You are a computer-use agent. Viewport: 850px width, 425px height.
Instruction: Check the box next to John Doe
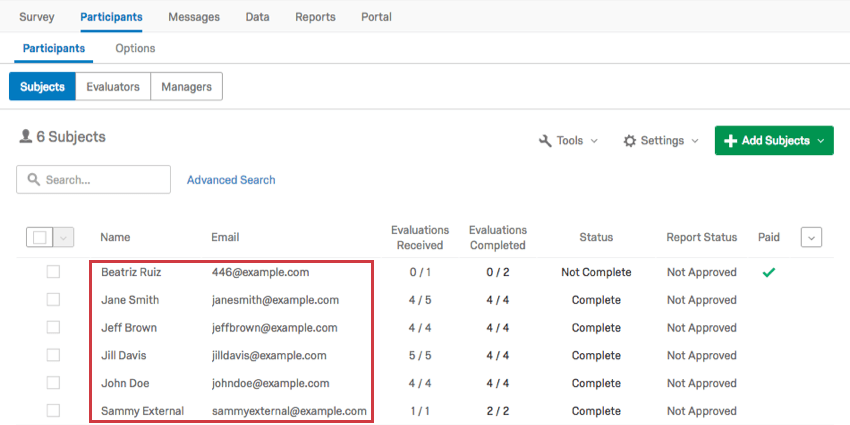point(53,383)
